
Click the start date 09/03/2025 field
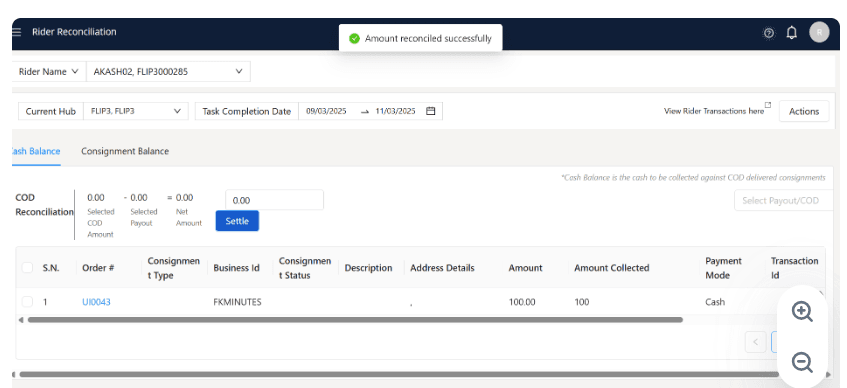point(326,111)
